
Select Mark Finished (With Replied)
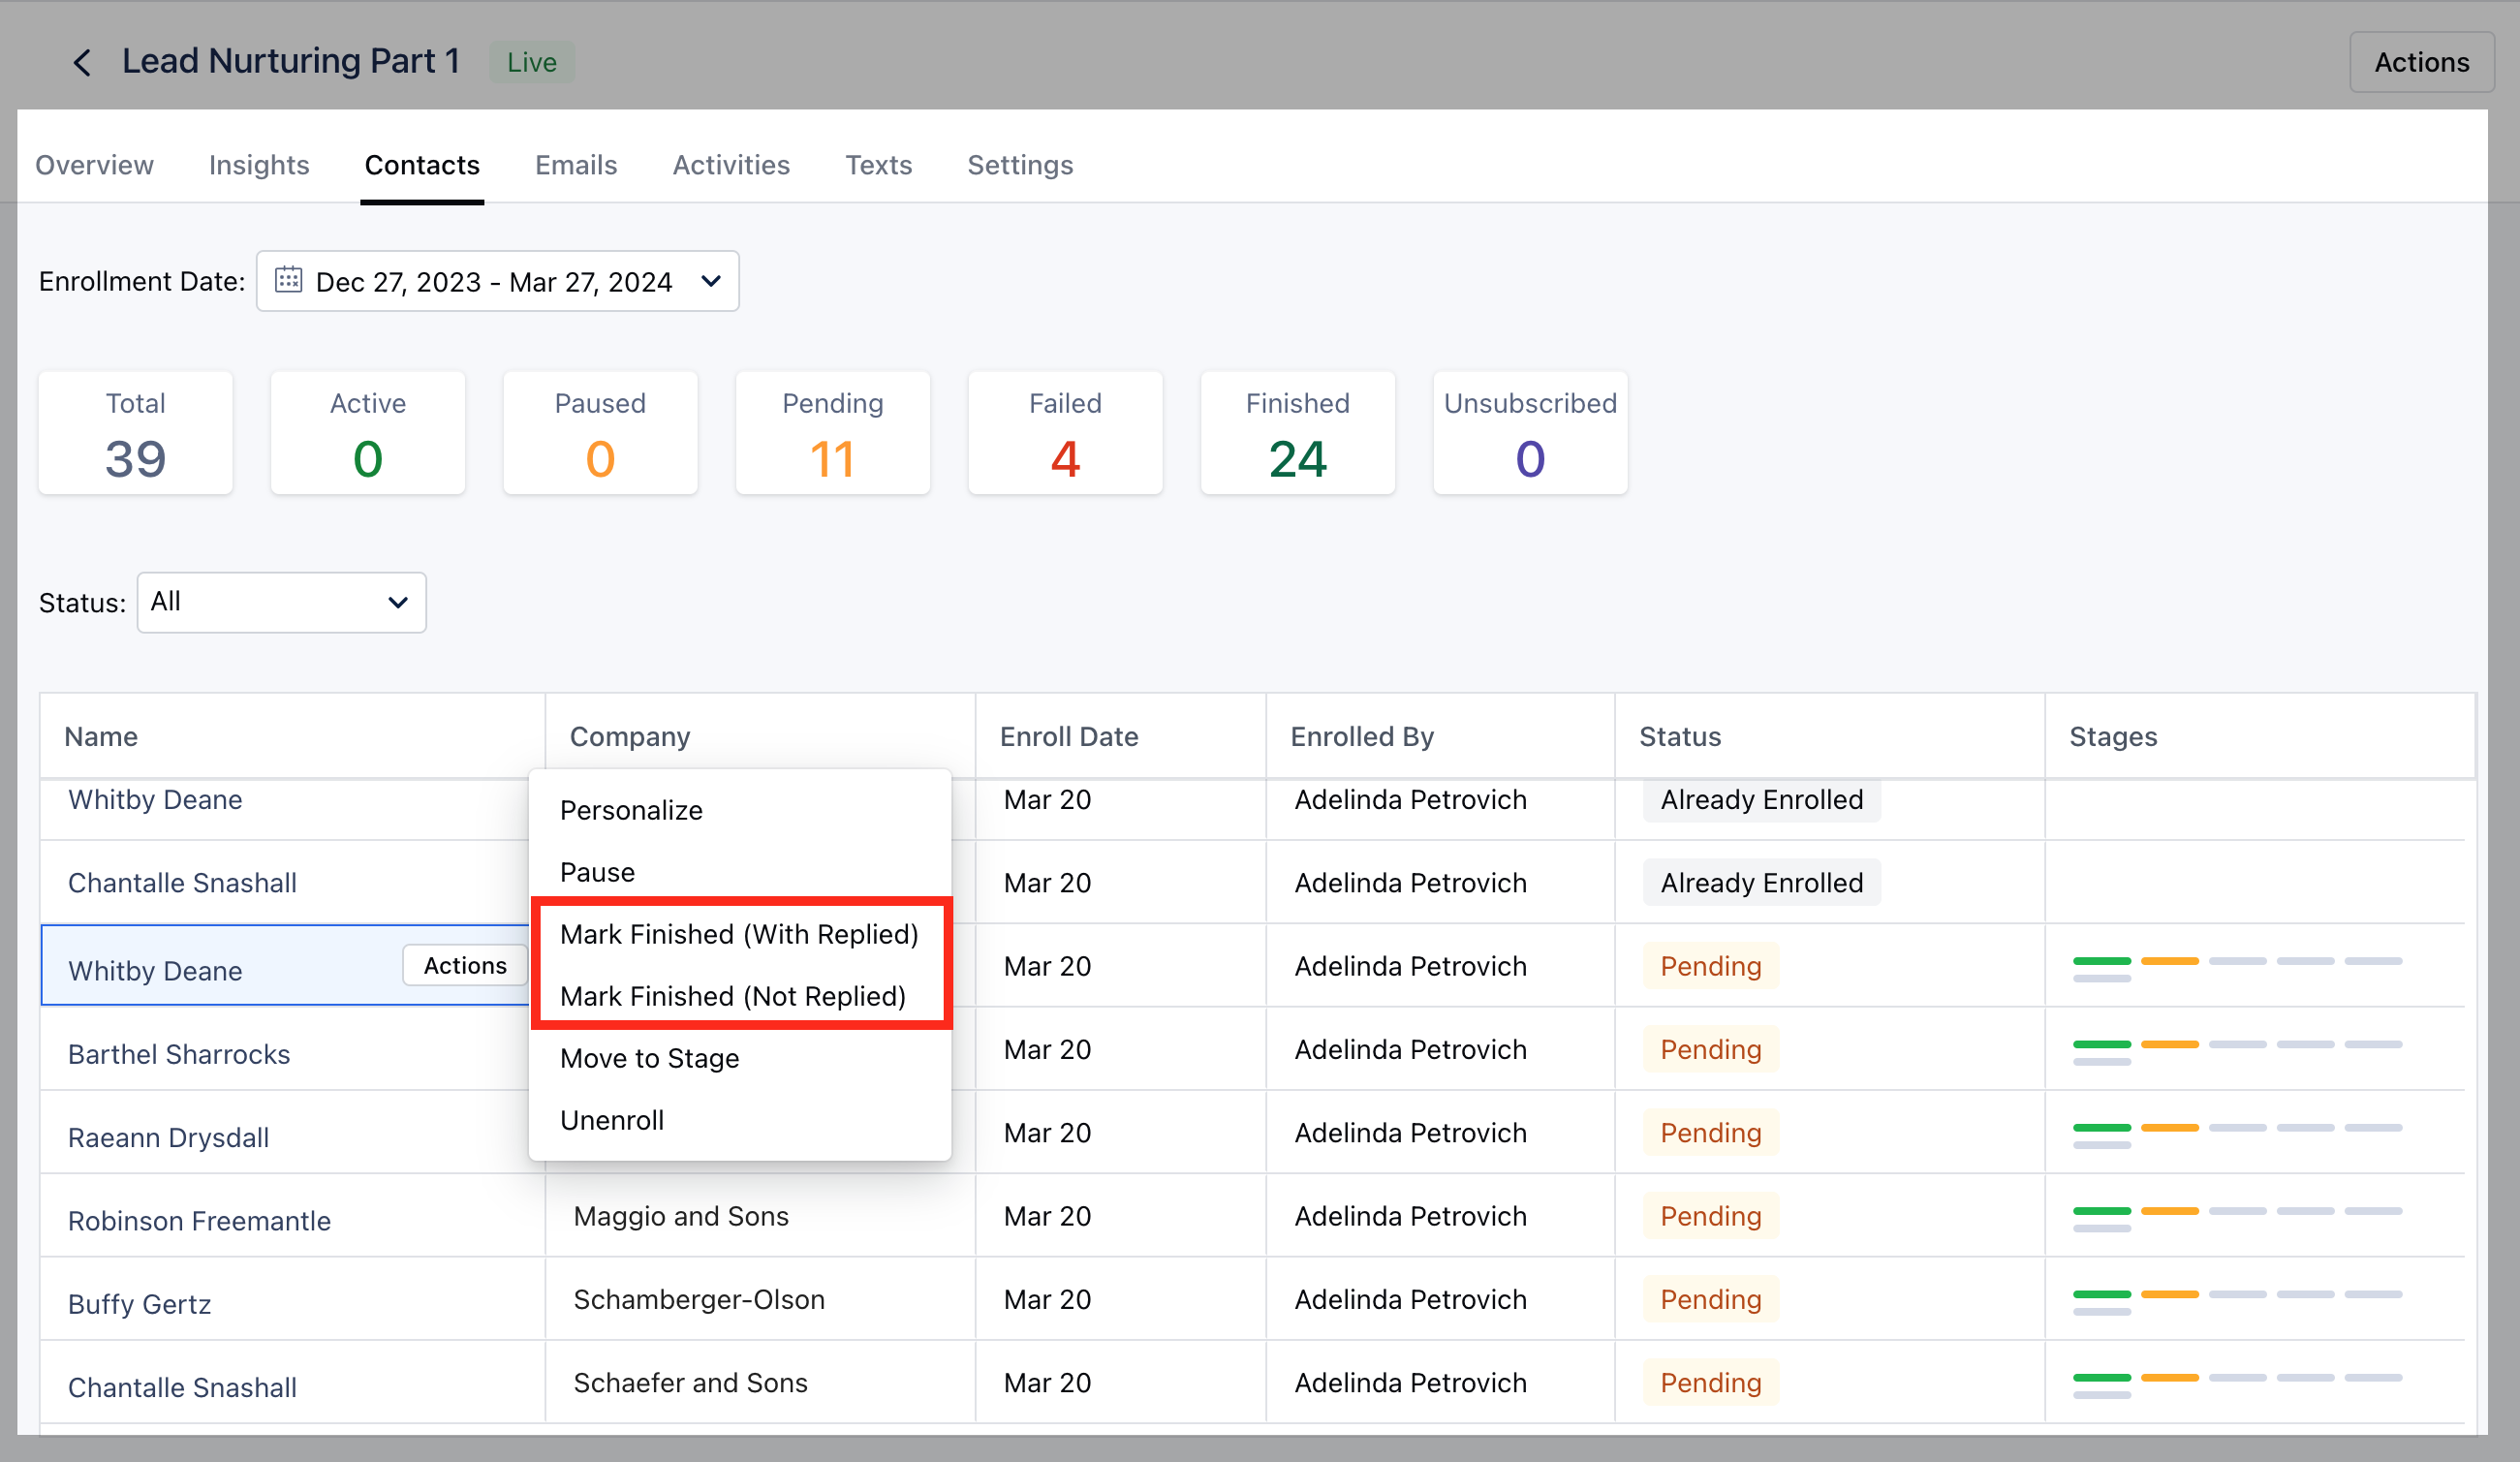pyautogui.click(x=740, y=934)
